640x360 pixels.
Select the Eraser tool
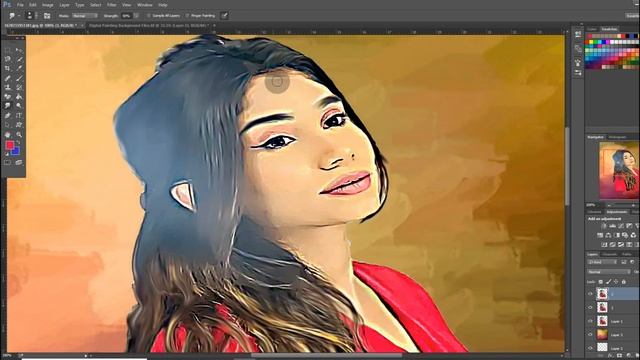point(8,97)
